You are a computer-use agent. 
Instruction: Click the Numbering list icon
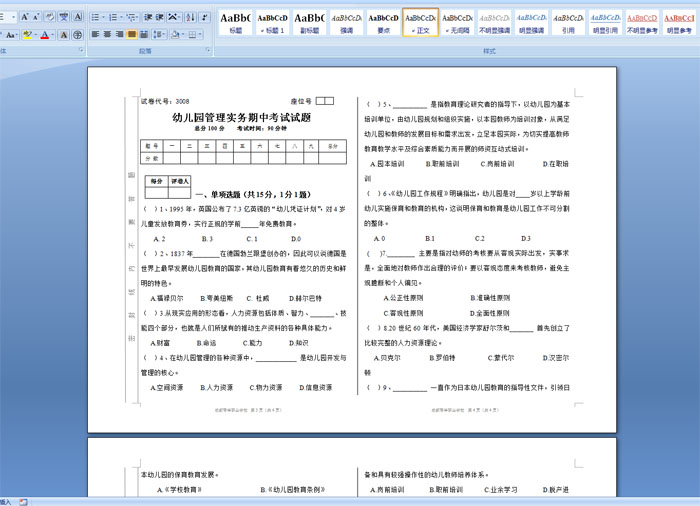113,17
